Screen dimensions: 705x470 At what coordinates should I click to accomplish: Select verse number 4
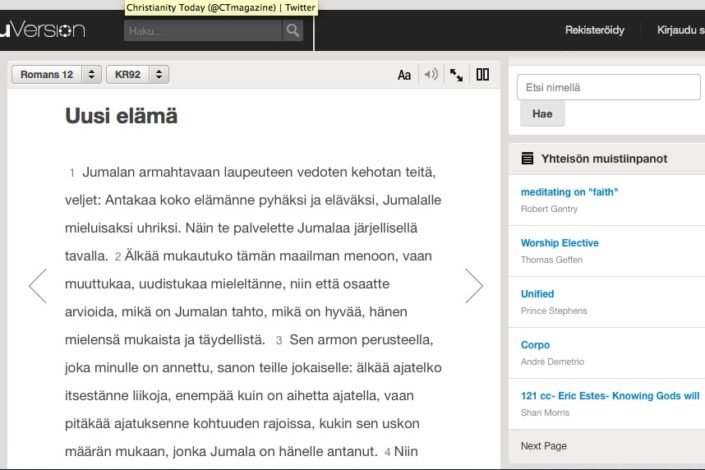(x=387, y=452)
